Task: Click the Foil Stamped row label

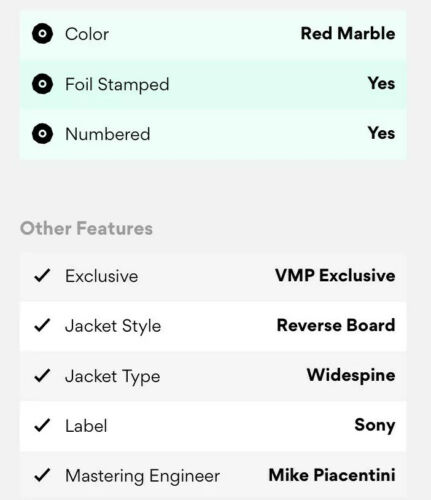Action: coord(117,84)
